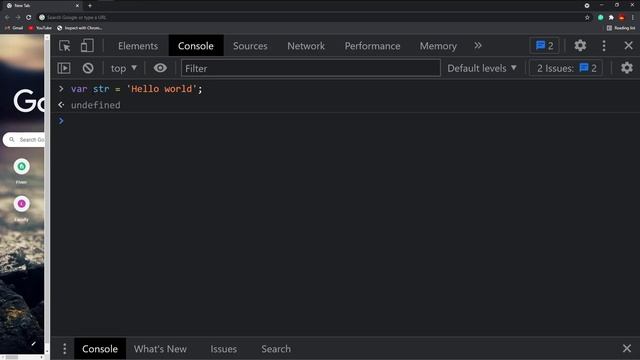The height and width of the screenshot is (360, 640).
Task: Open the Network panel tab
Action: (x=306, y=46)
